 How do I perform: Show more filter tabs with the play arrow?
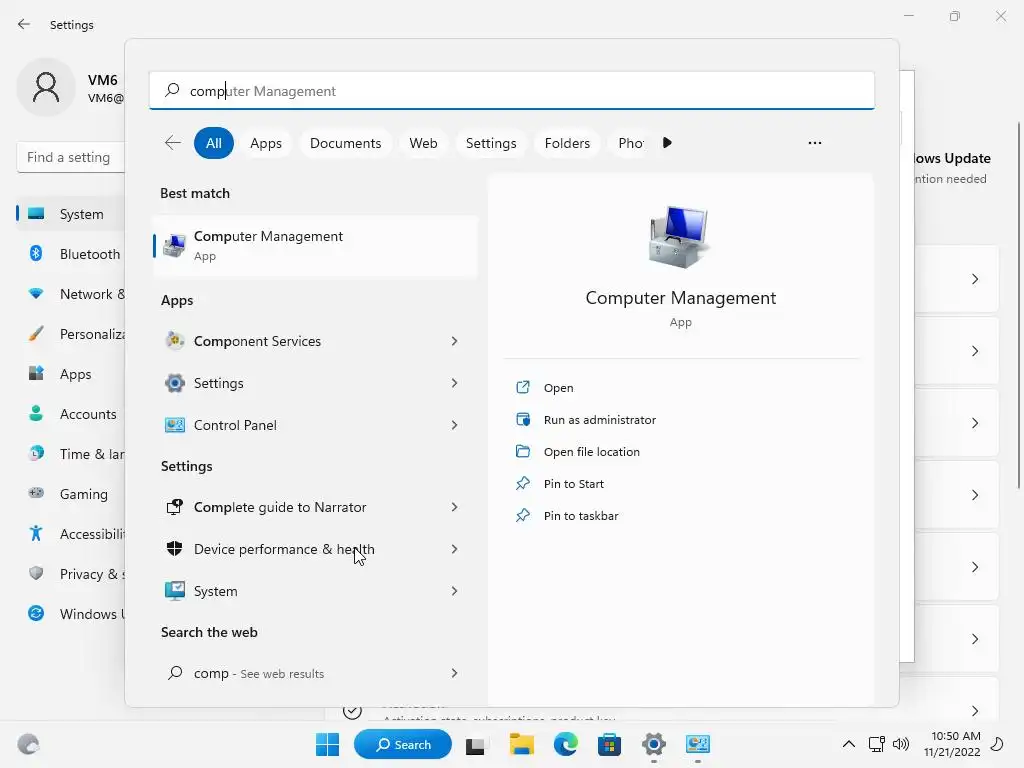coord(667,142)
